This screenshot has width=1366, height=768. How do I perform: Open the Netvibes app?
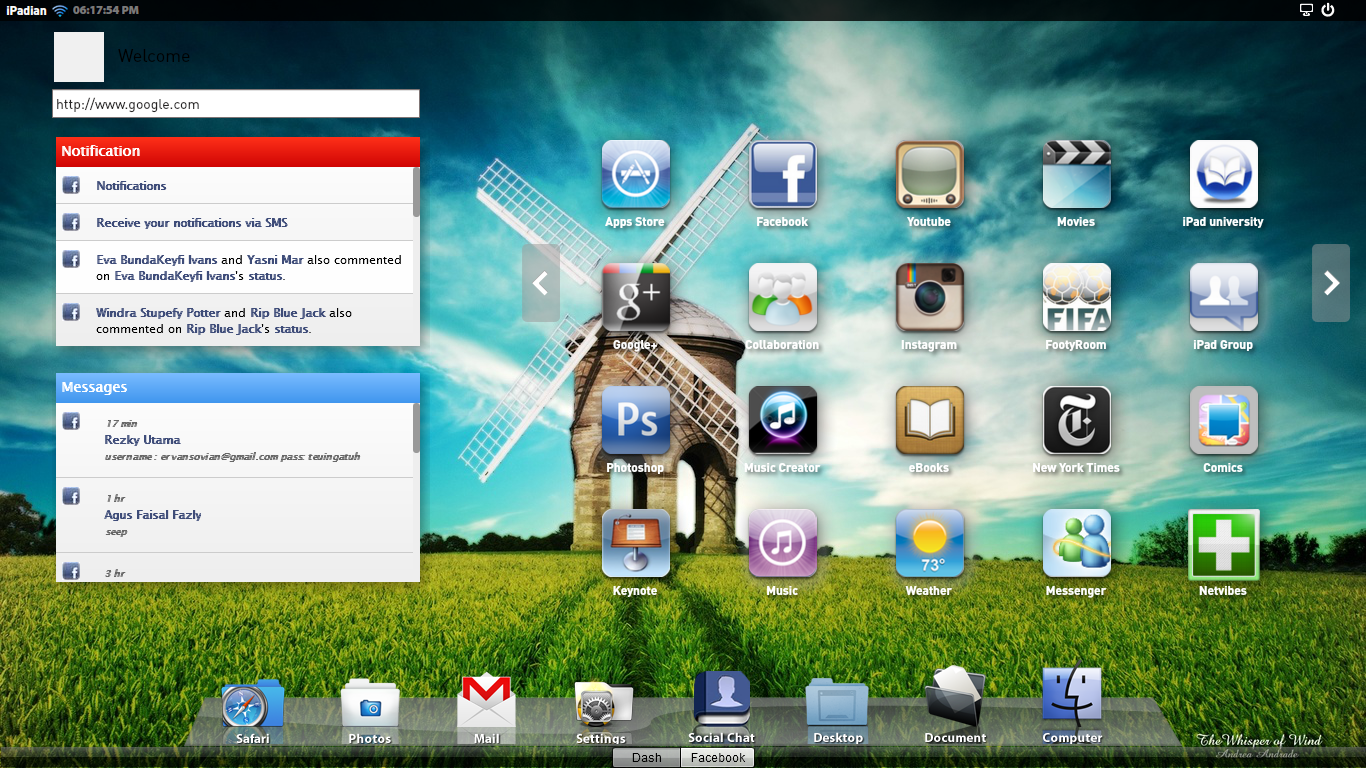1223,543
